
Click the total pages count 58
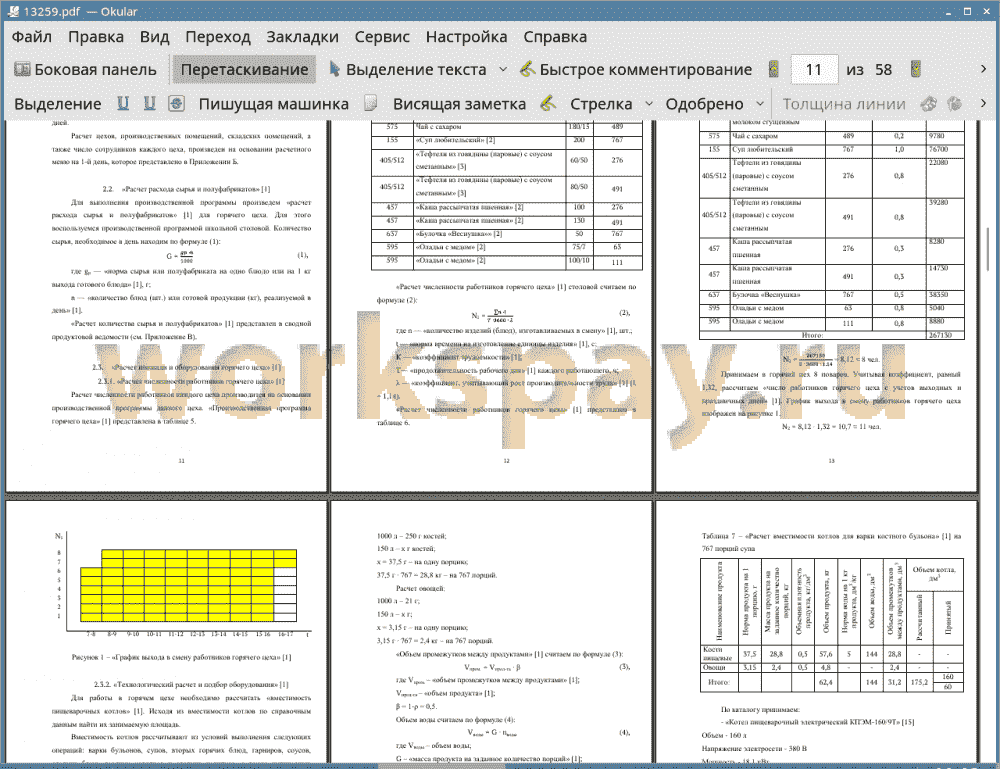coord(883,70)
